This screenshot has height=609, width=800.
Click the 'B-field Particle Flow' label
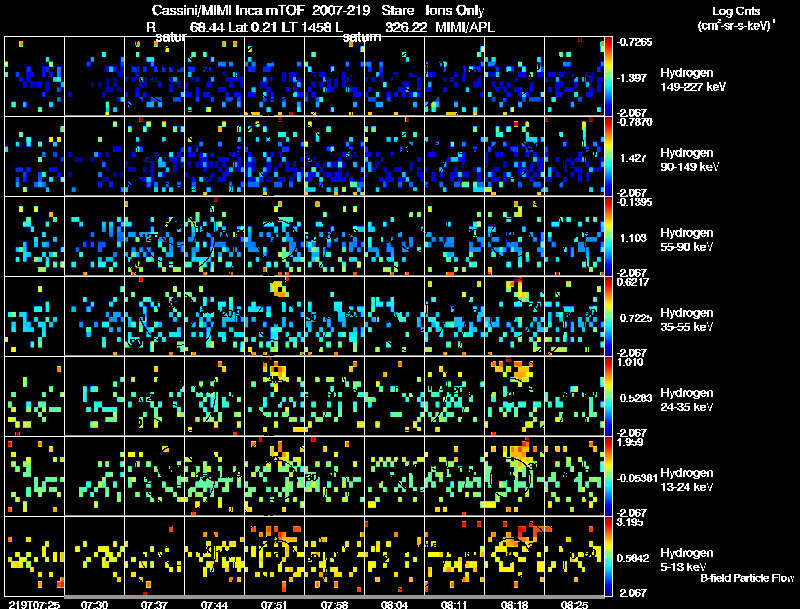coord(747,578)
